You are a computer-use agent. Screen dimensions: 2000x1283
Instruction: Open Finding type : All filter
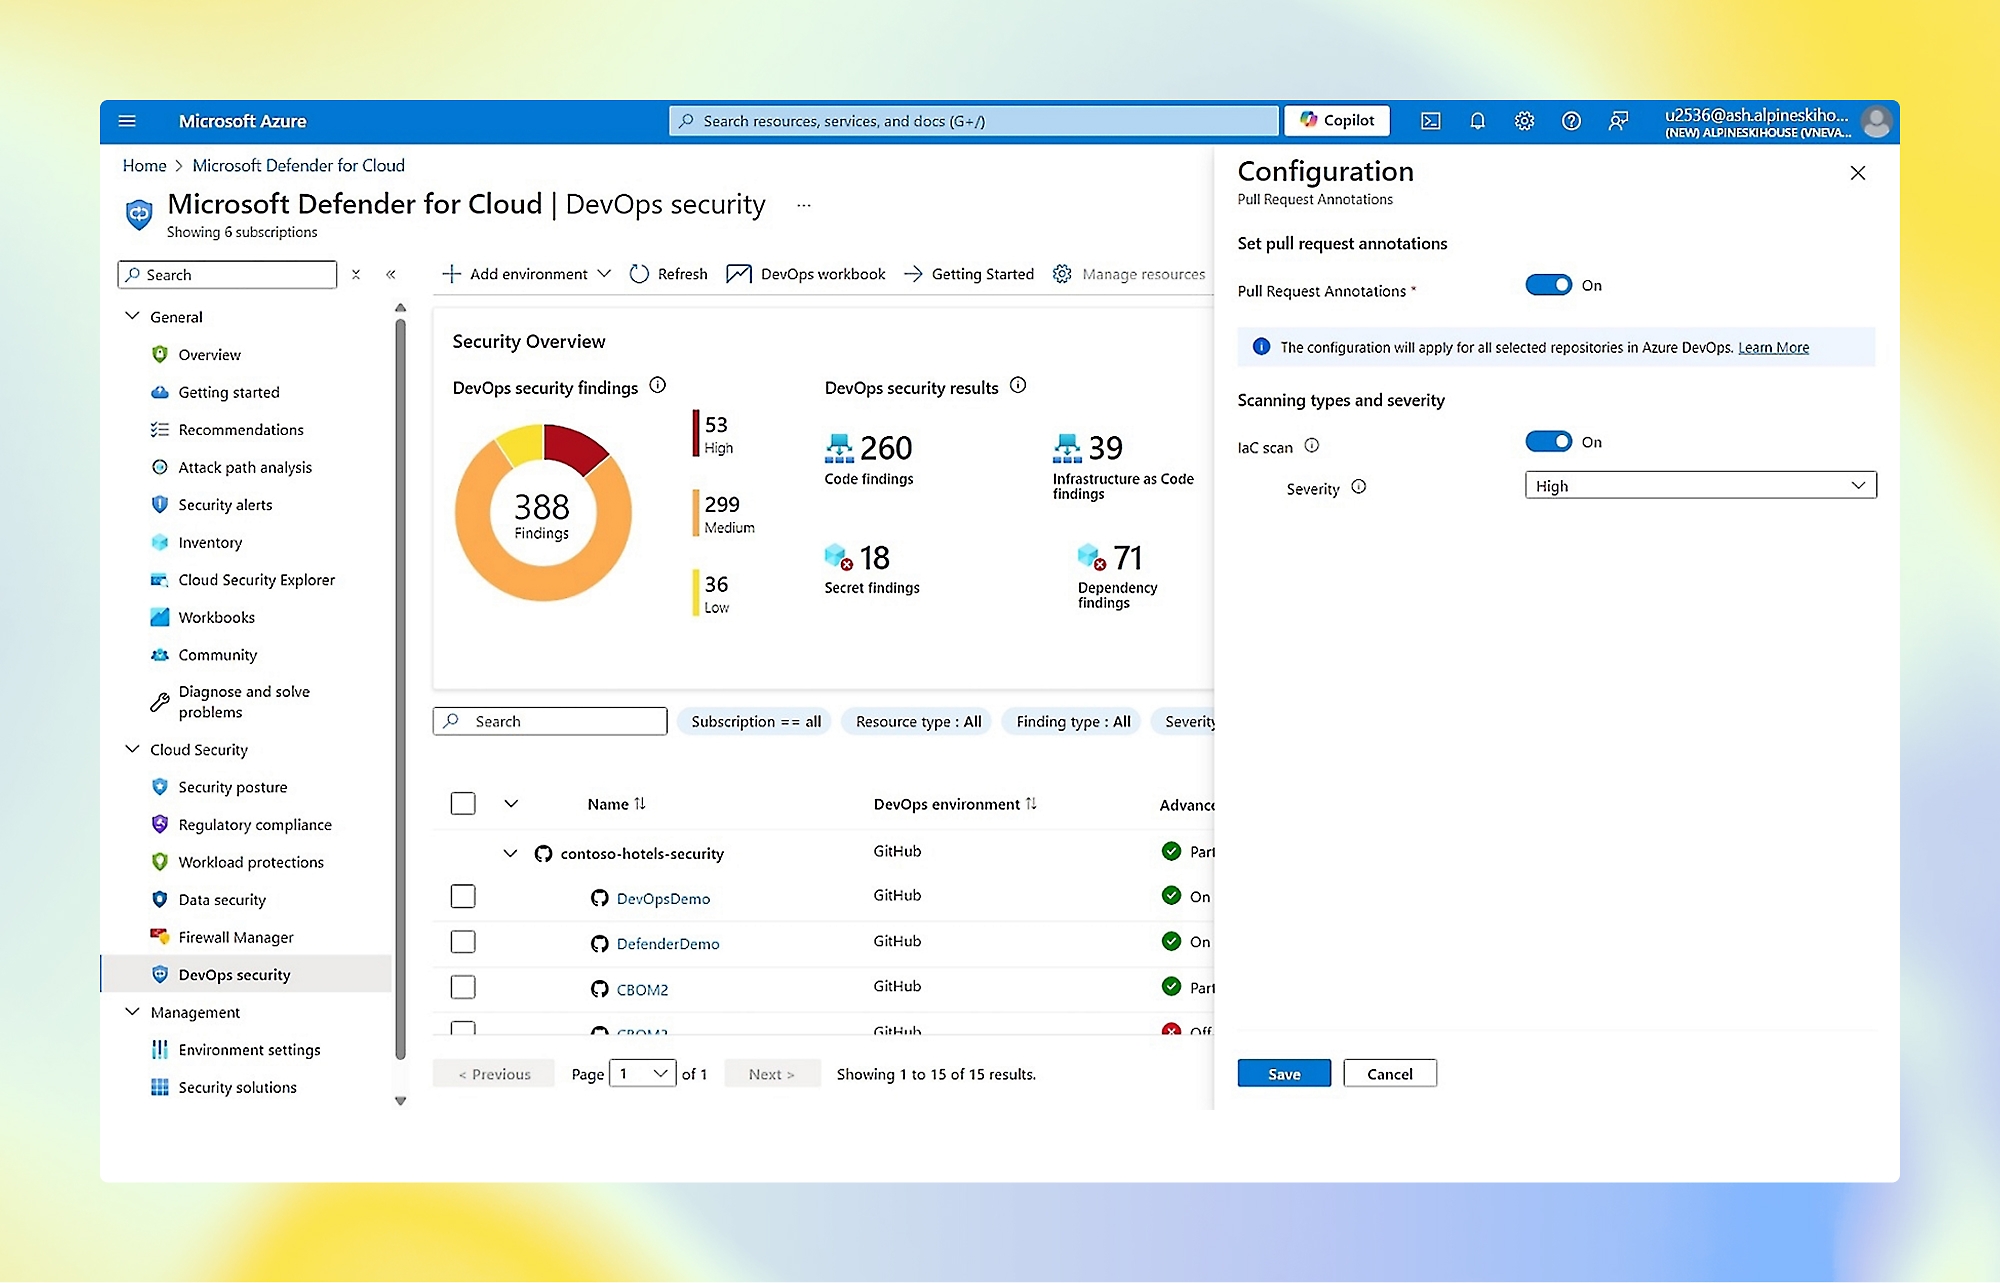point(1073,721)
